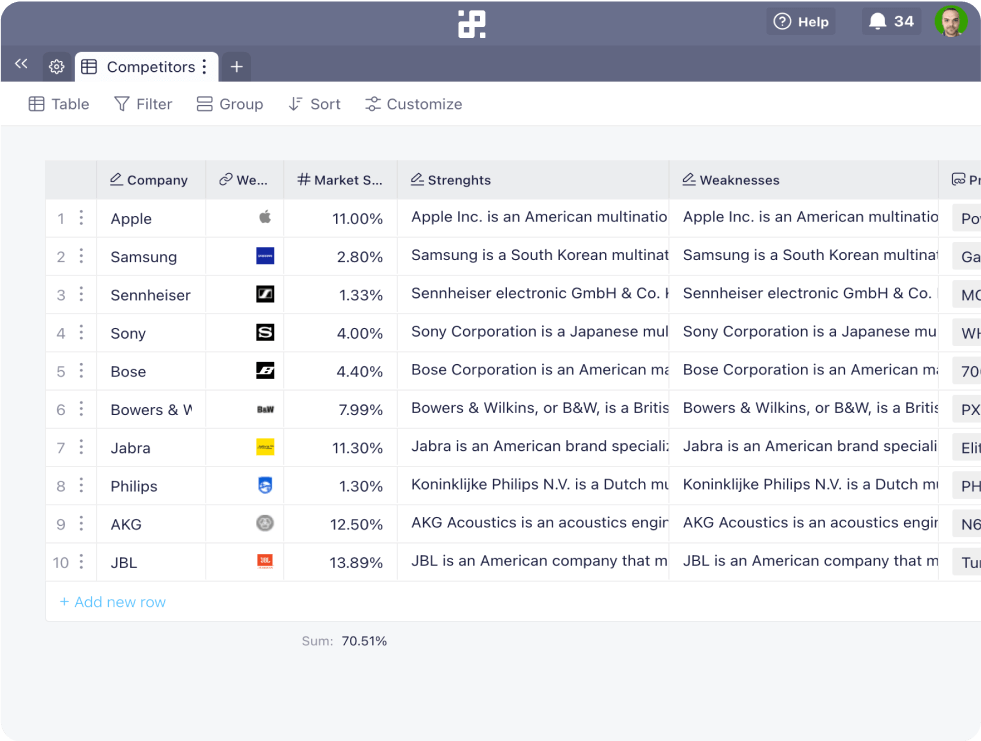Select the Jabra company name cell
Screen dimensions: 981x741
pos(151,447)
